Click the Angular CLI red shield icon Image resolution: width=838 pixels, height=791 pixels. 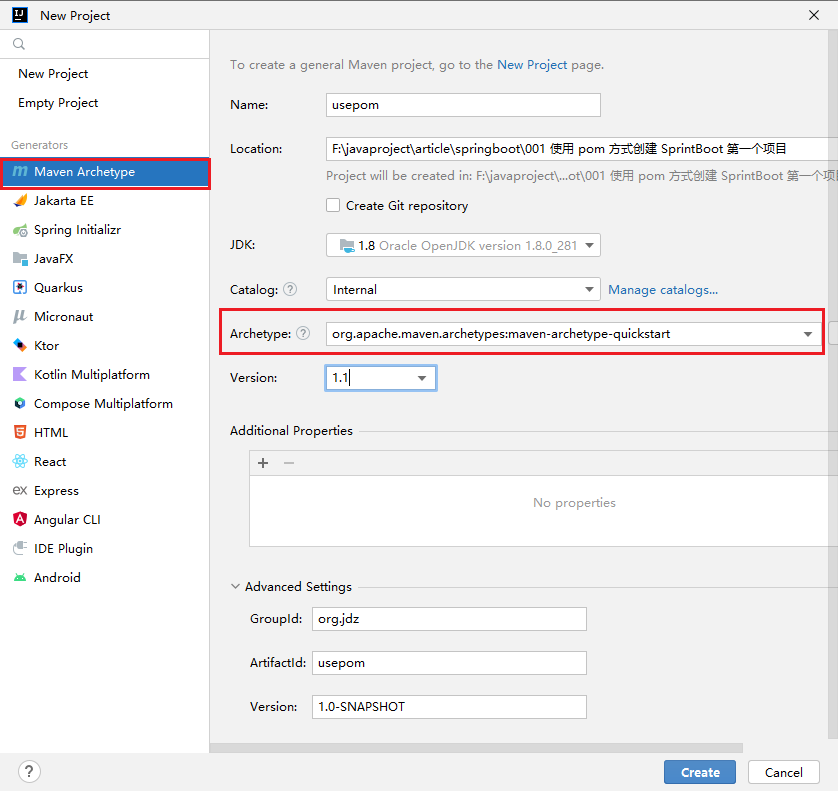point(20,519)
